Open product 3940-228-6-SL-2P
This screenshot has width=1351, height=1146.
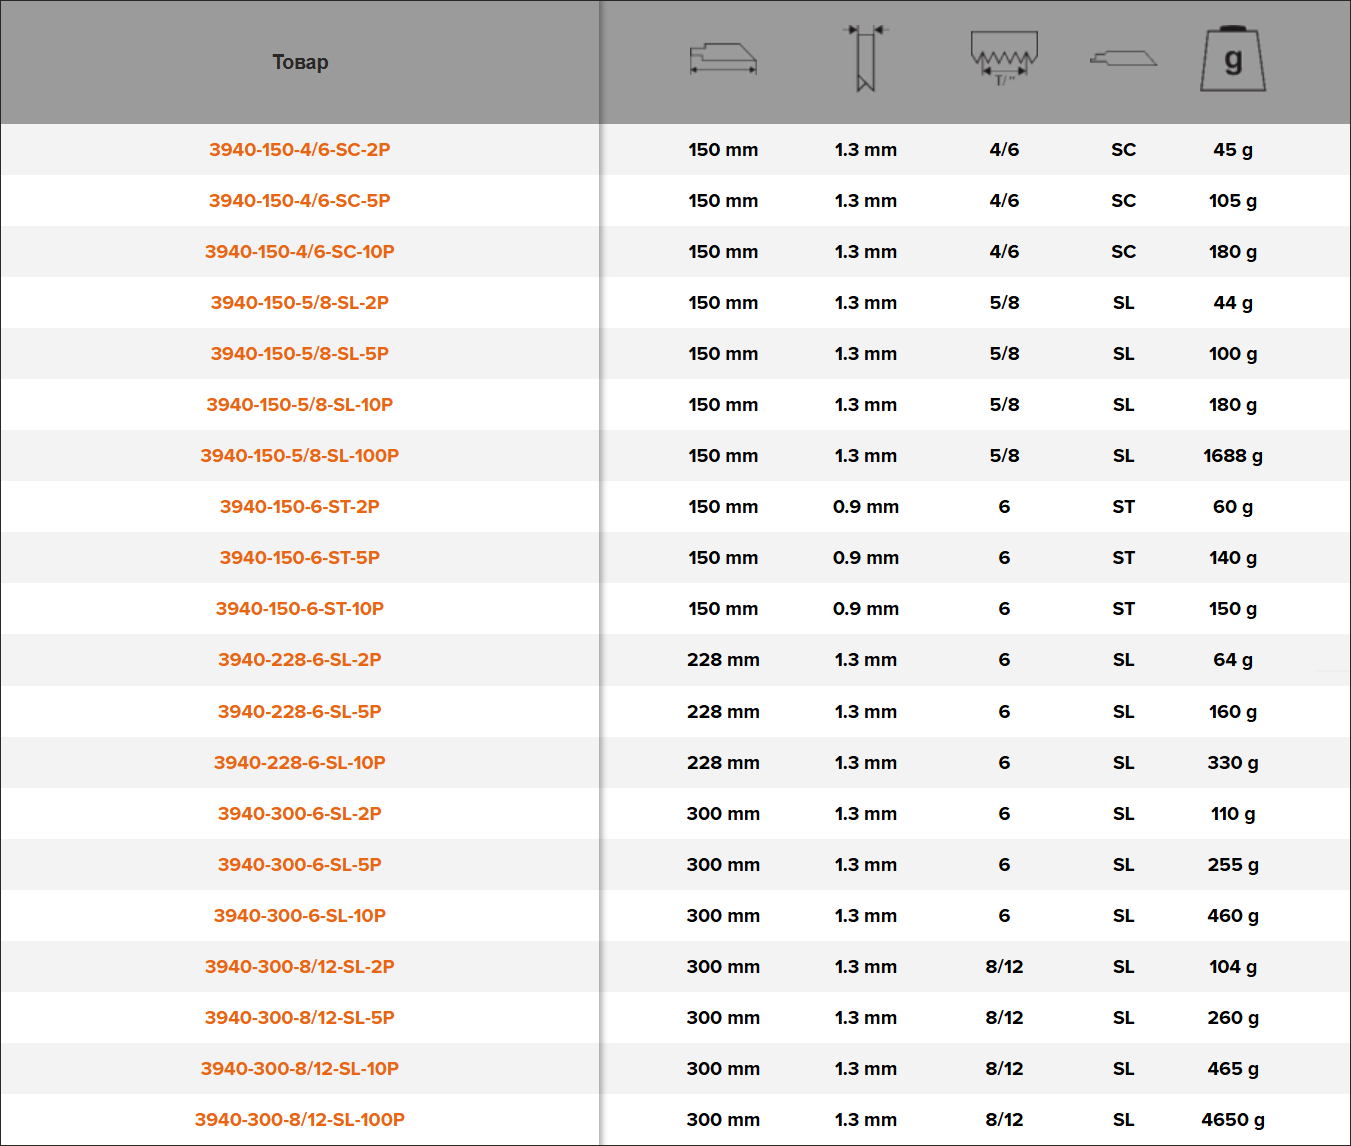click(x=300, y=660)
